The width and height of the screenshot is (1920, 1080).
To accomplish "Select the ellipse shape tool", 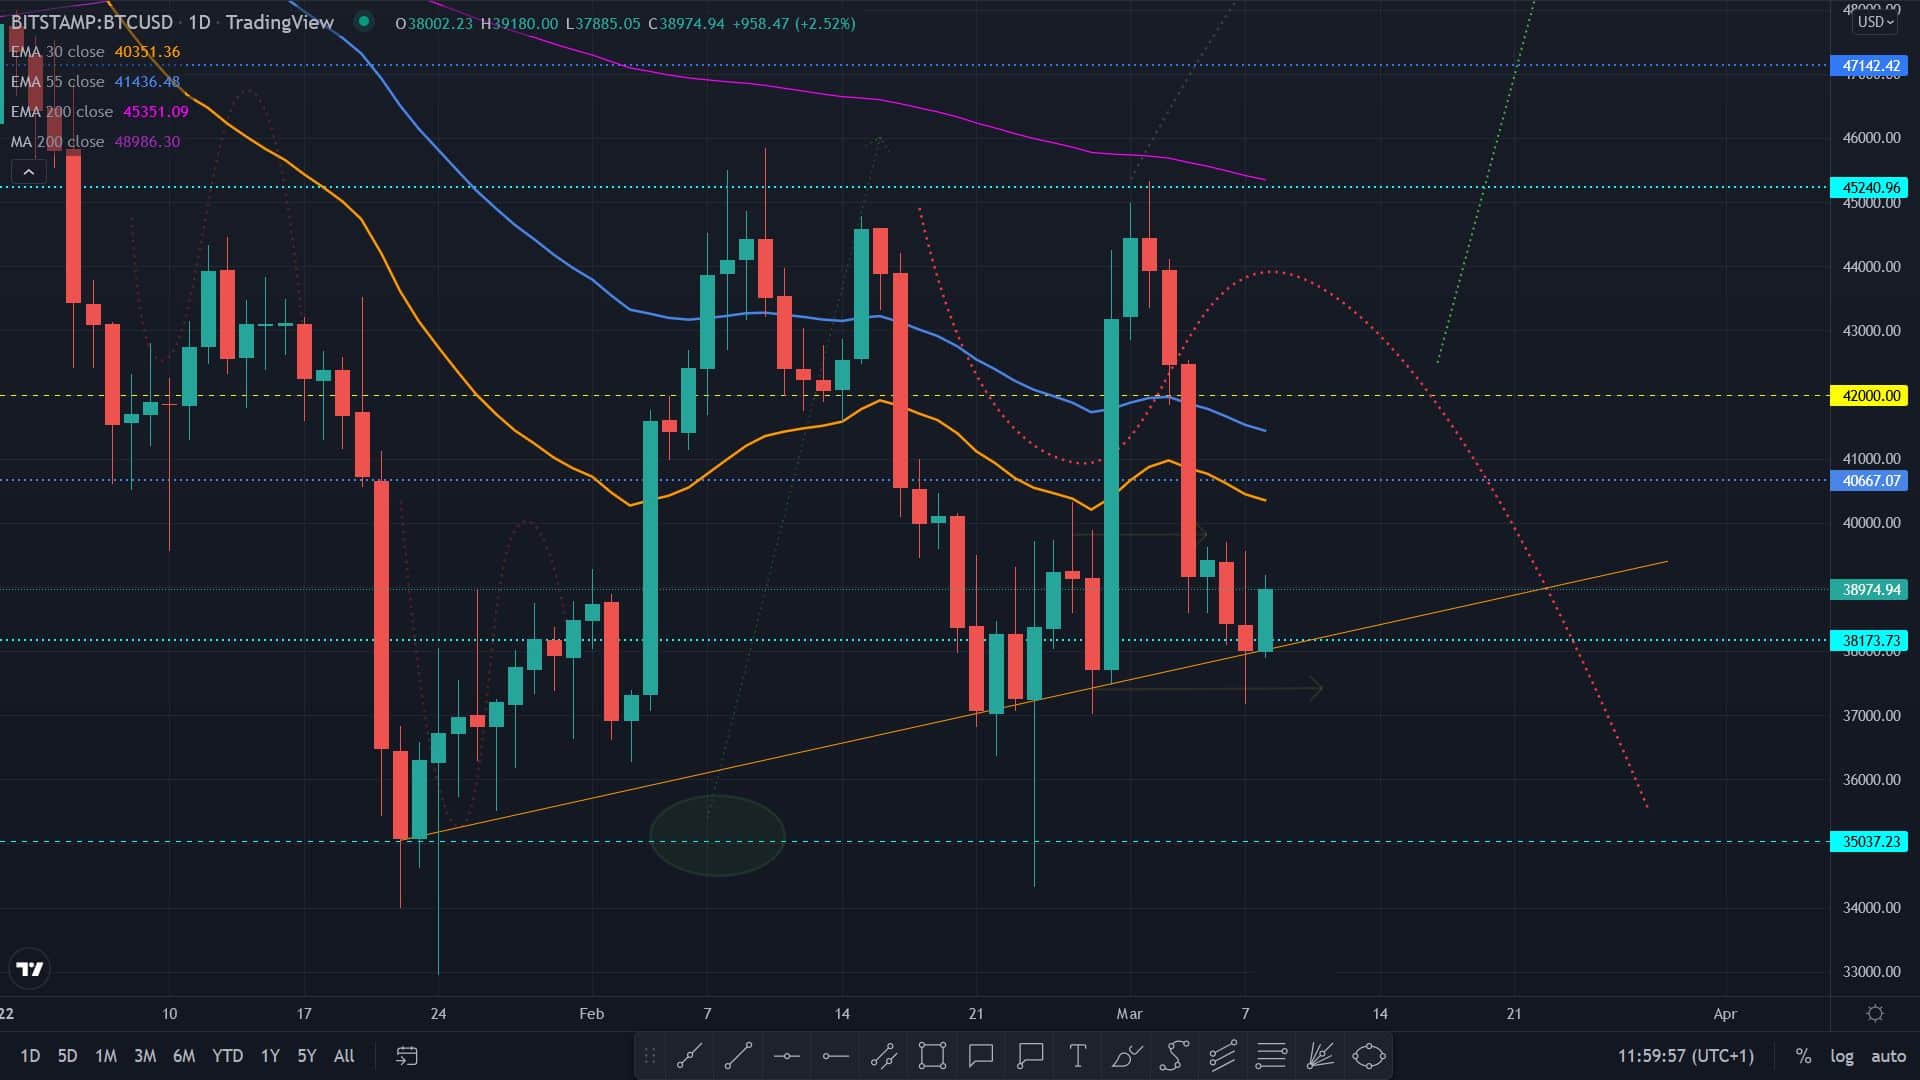I will tap(1369, 1056).
